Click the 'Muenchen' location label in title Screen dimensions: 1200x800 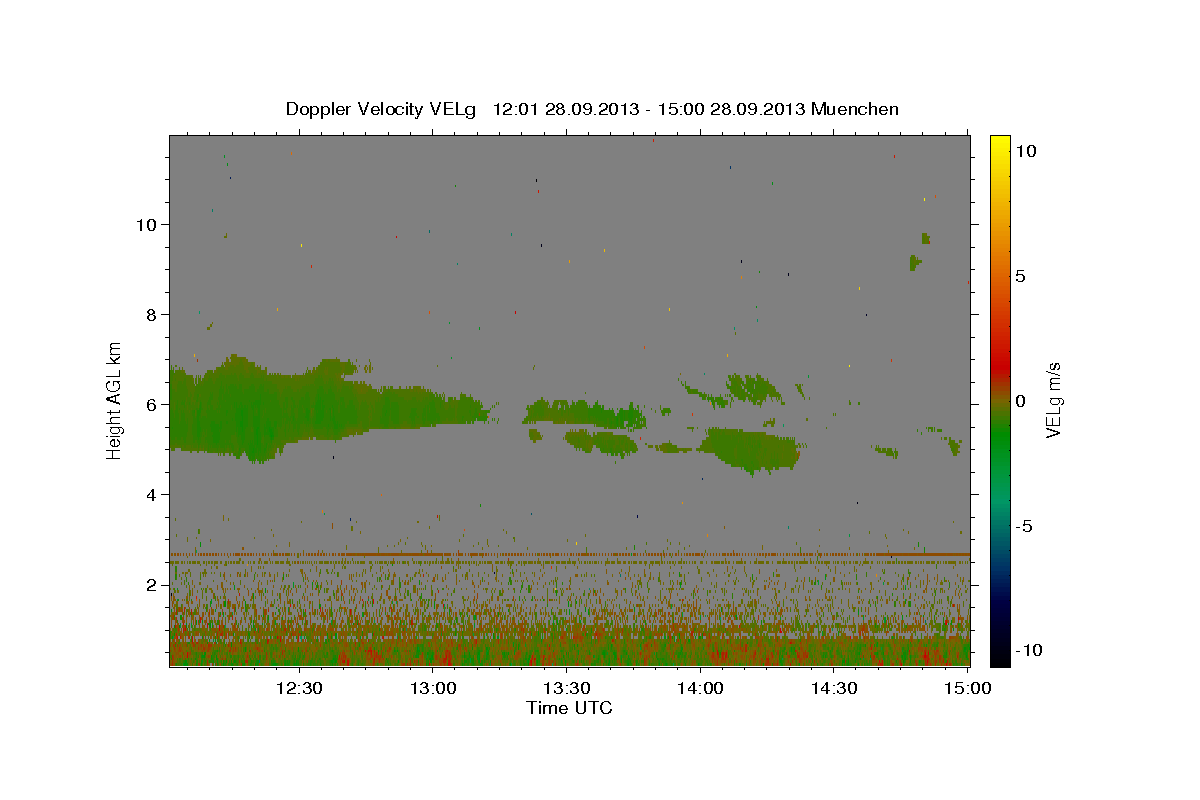tap(855, 109)
